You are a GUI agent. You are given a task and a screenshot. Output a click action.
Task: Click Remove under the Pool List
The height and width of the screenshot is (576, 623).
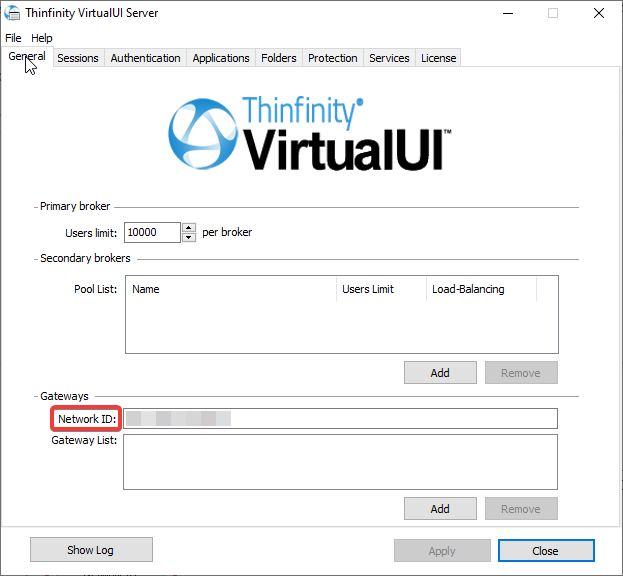point(521,373)
